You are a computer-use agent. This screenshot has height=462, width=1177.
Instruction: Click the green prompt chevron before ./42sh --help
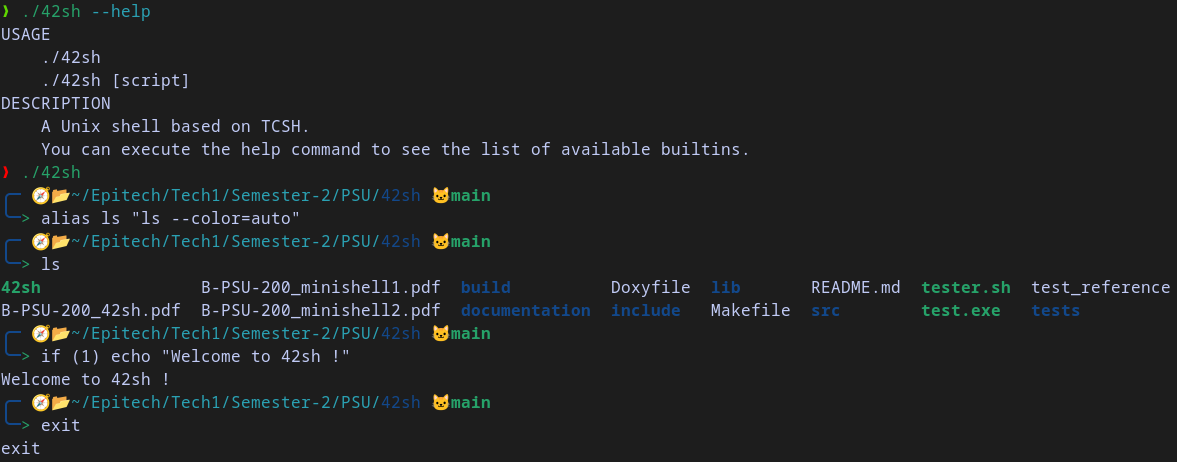[x=7, y=12]
